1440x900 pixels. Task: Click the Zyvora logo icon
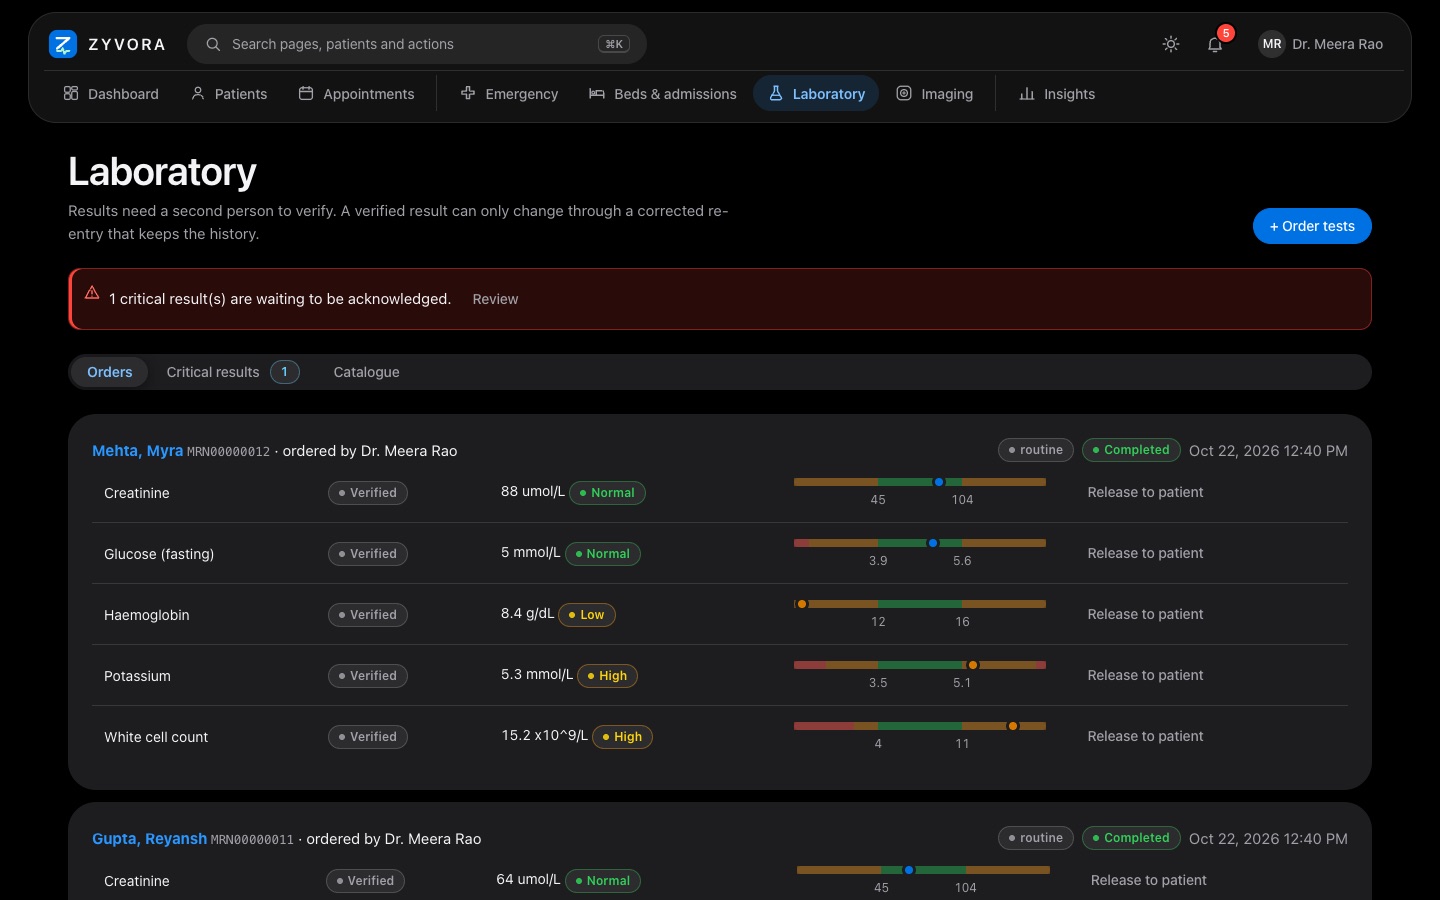pos(63,44)
